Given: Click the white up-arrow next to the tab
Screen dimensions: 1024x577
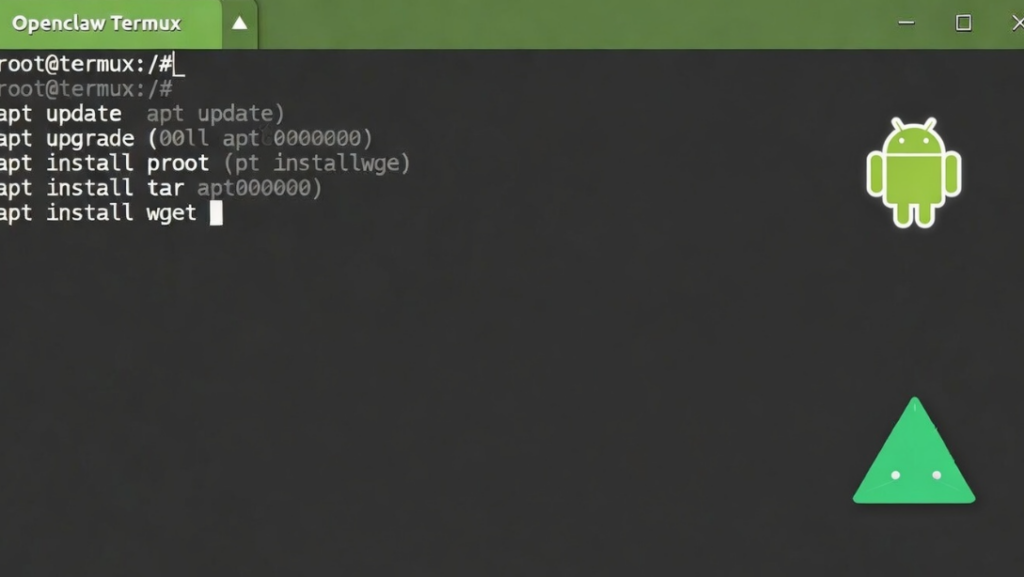Looking at the screenshot, I should click(x=239, y=23).
